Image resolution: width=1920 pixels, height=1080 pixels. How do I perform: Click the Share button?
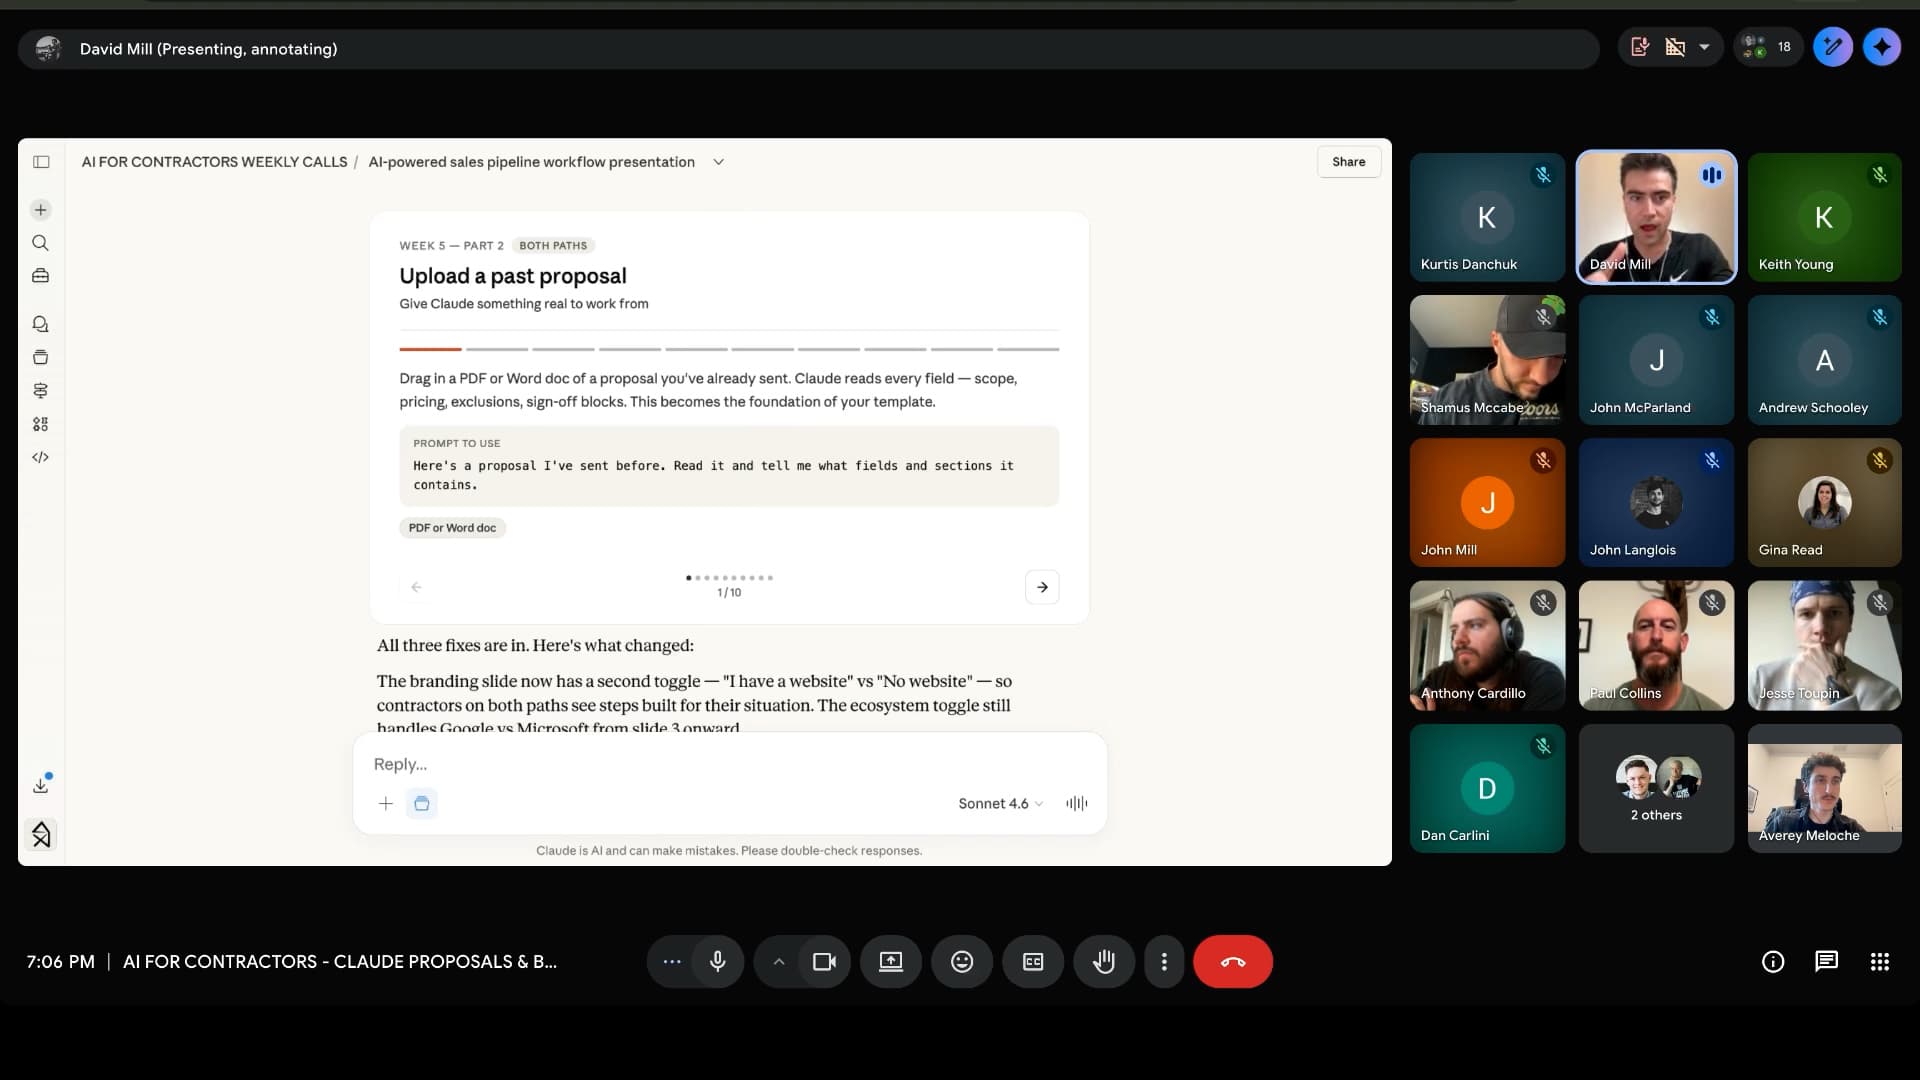1348,161
